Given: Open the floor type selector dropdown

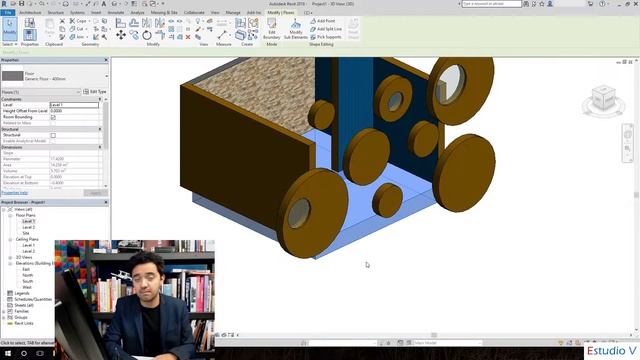Looking at the screenshot, I should [107, 76].
